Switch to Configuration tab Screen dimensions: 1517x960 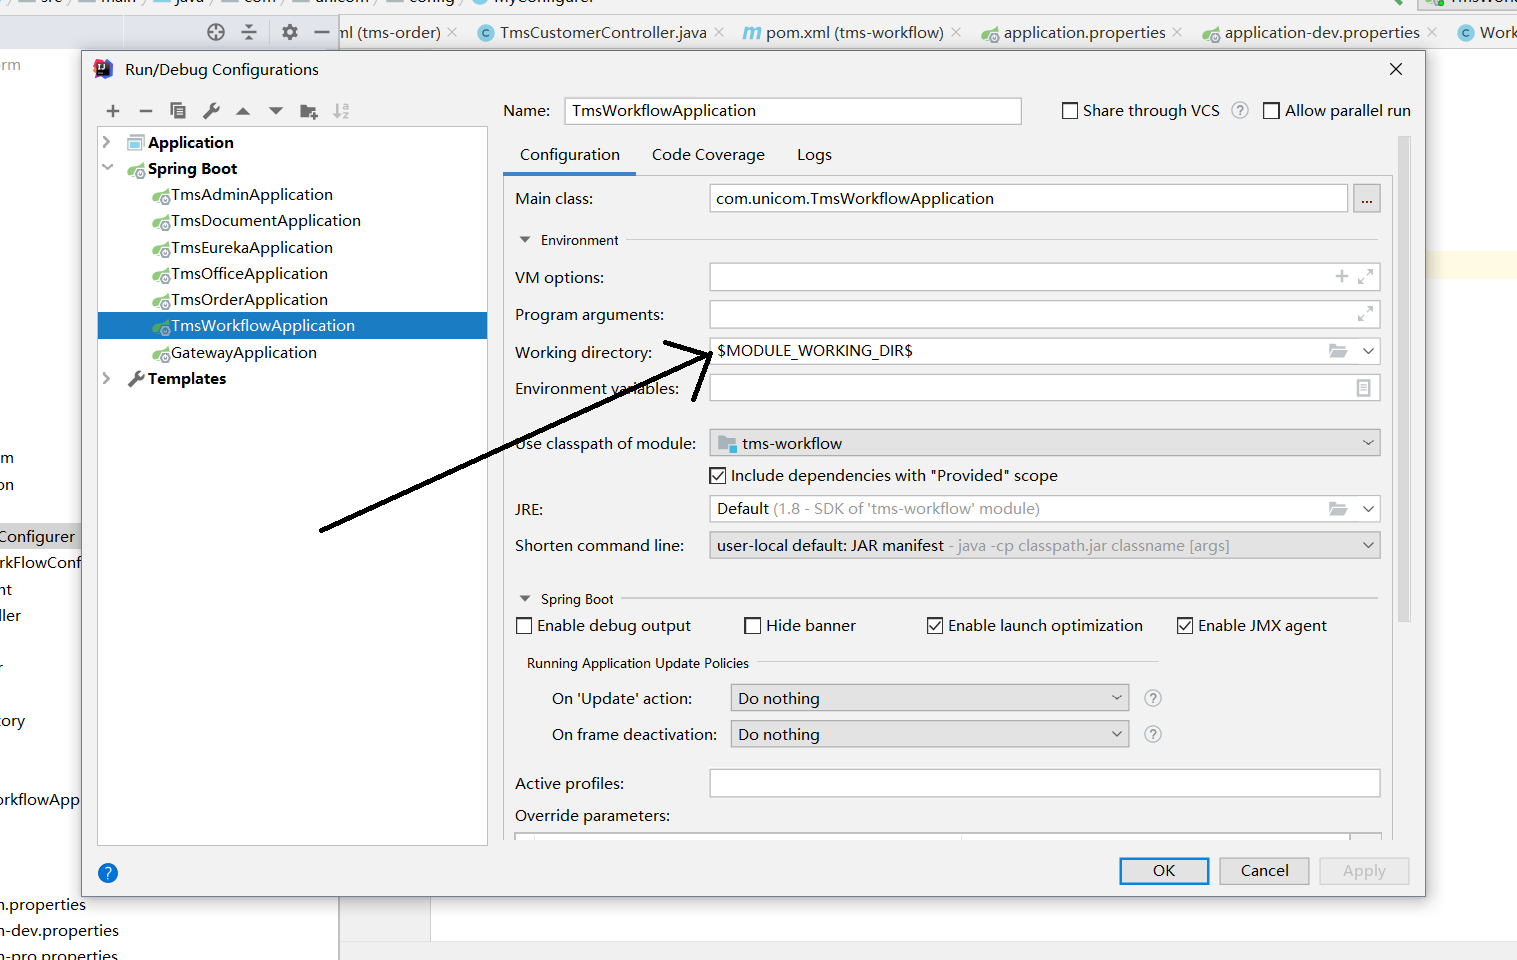click(x=570, y=155)
